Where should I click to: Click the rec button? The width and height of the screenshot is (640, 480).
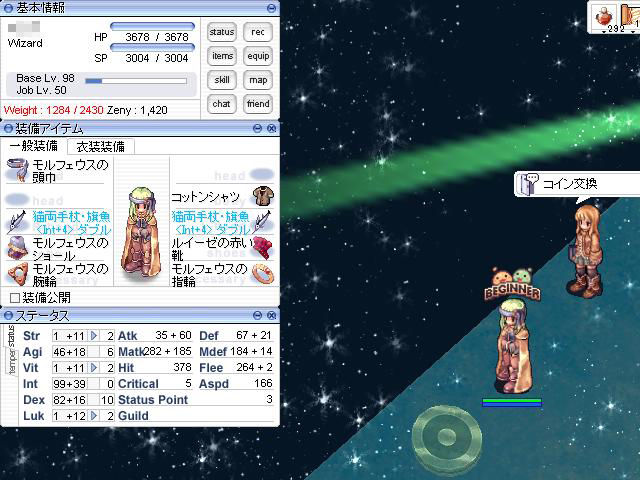tap(258, 32)
